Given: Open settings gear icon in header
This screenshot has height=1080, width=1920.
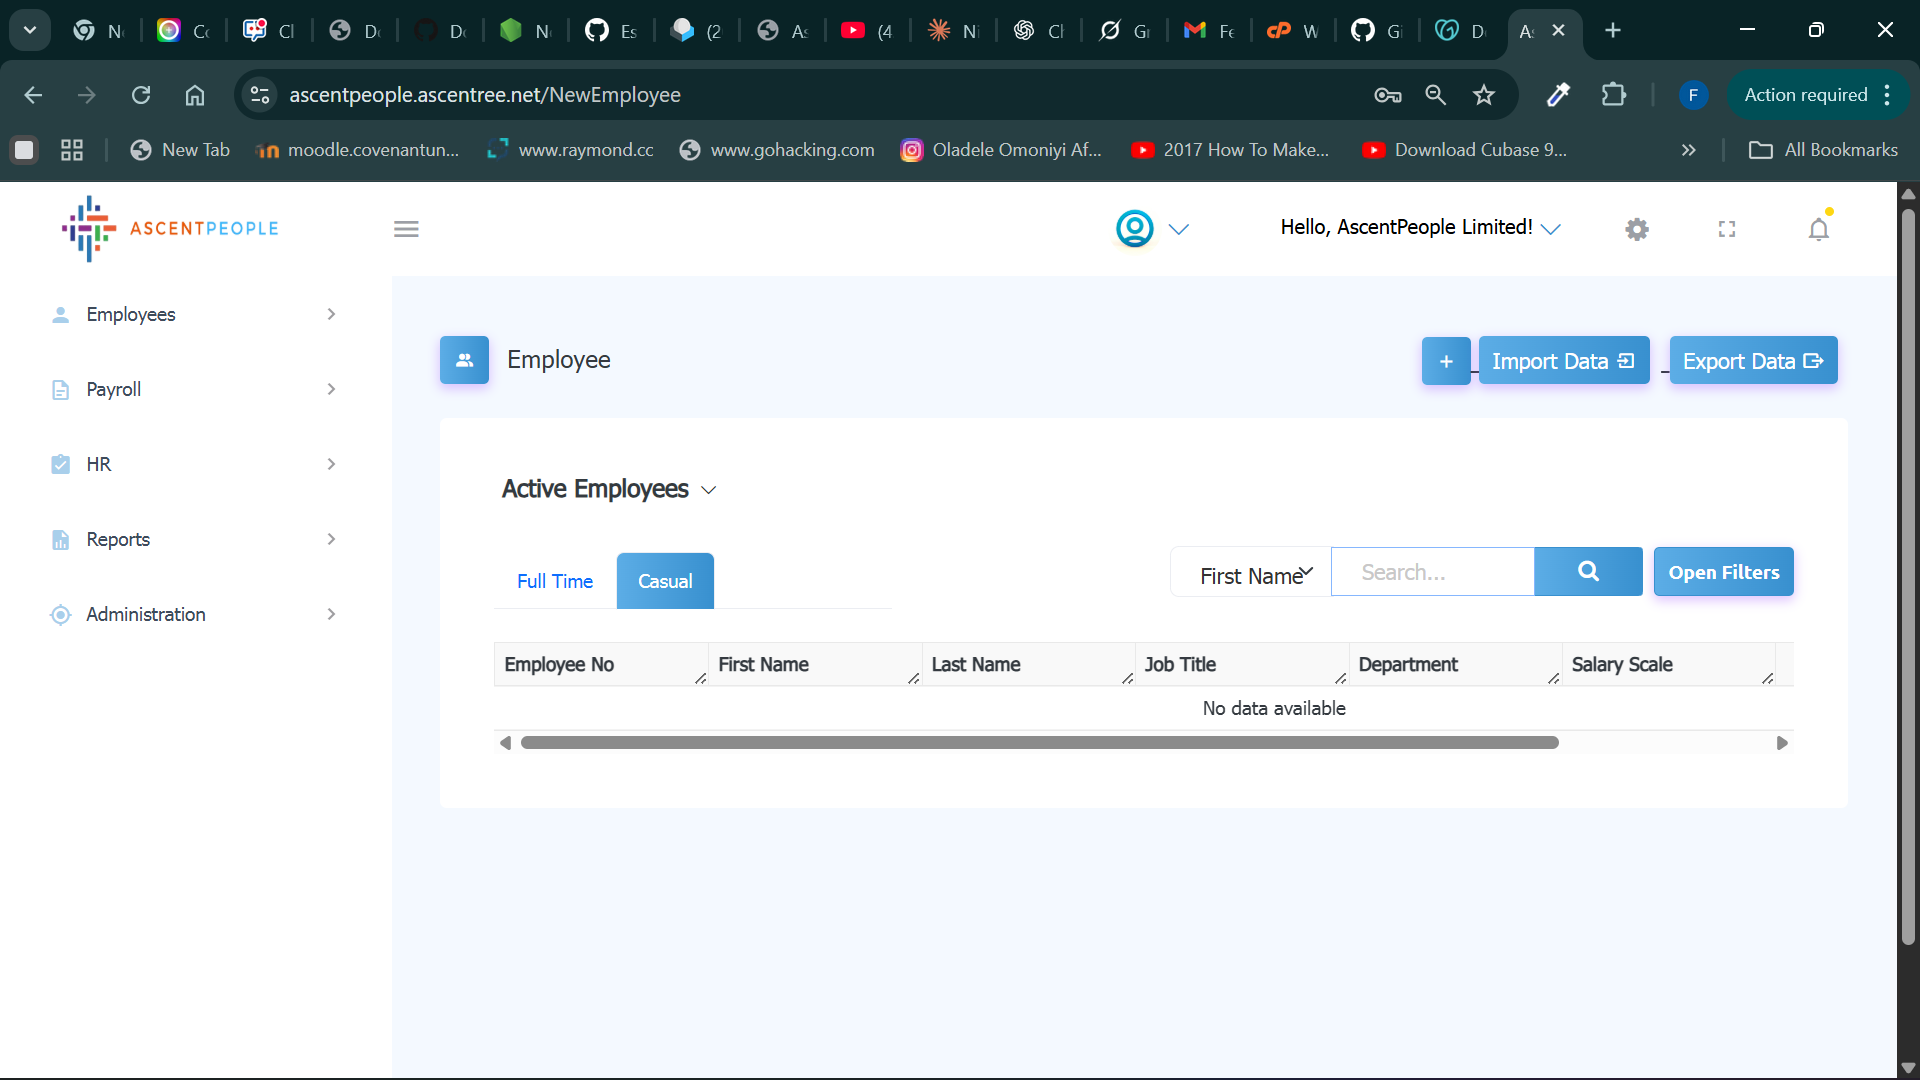Looking at the screenshot, I should 1637,230.
